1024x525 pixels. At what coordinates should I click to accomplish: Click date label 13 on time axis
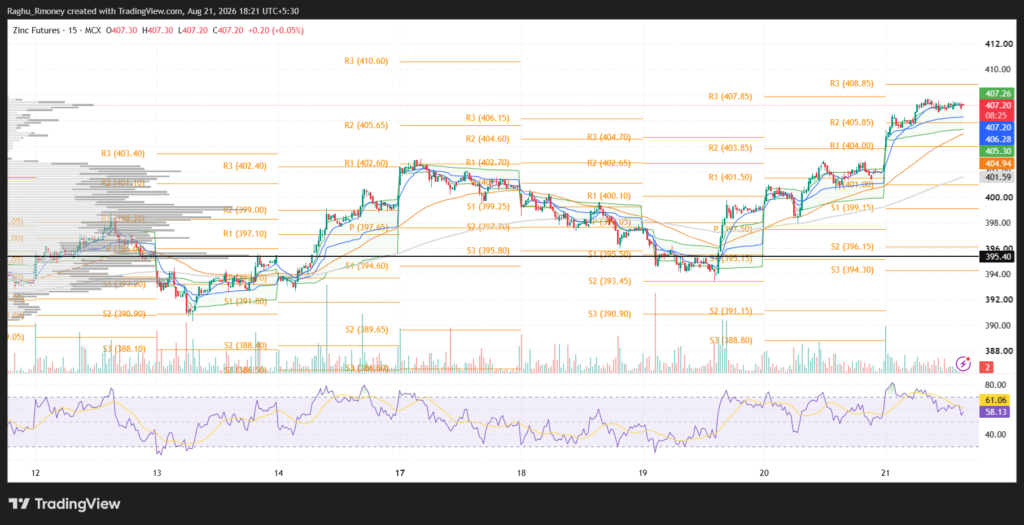coord(157,473)
